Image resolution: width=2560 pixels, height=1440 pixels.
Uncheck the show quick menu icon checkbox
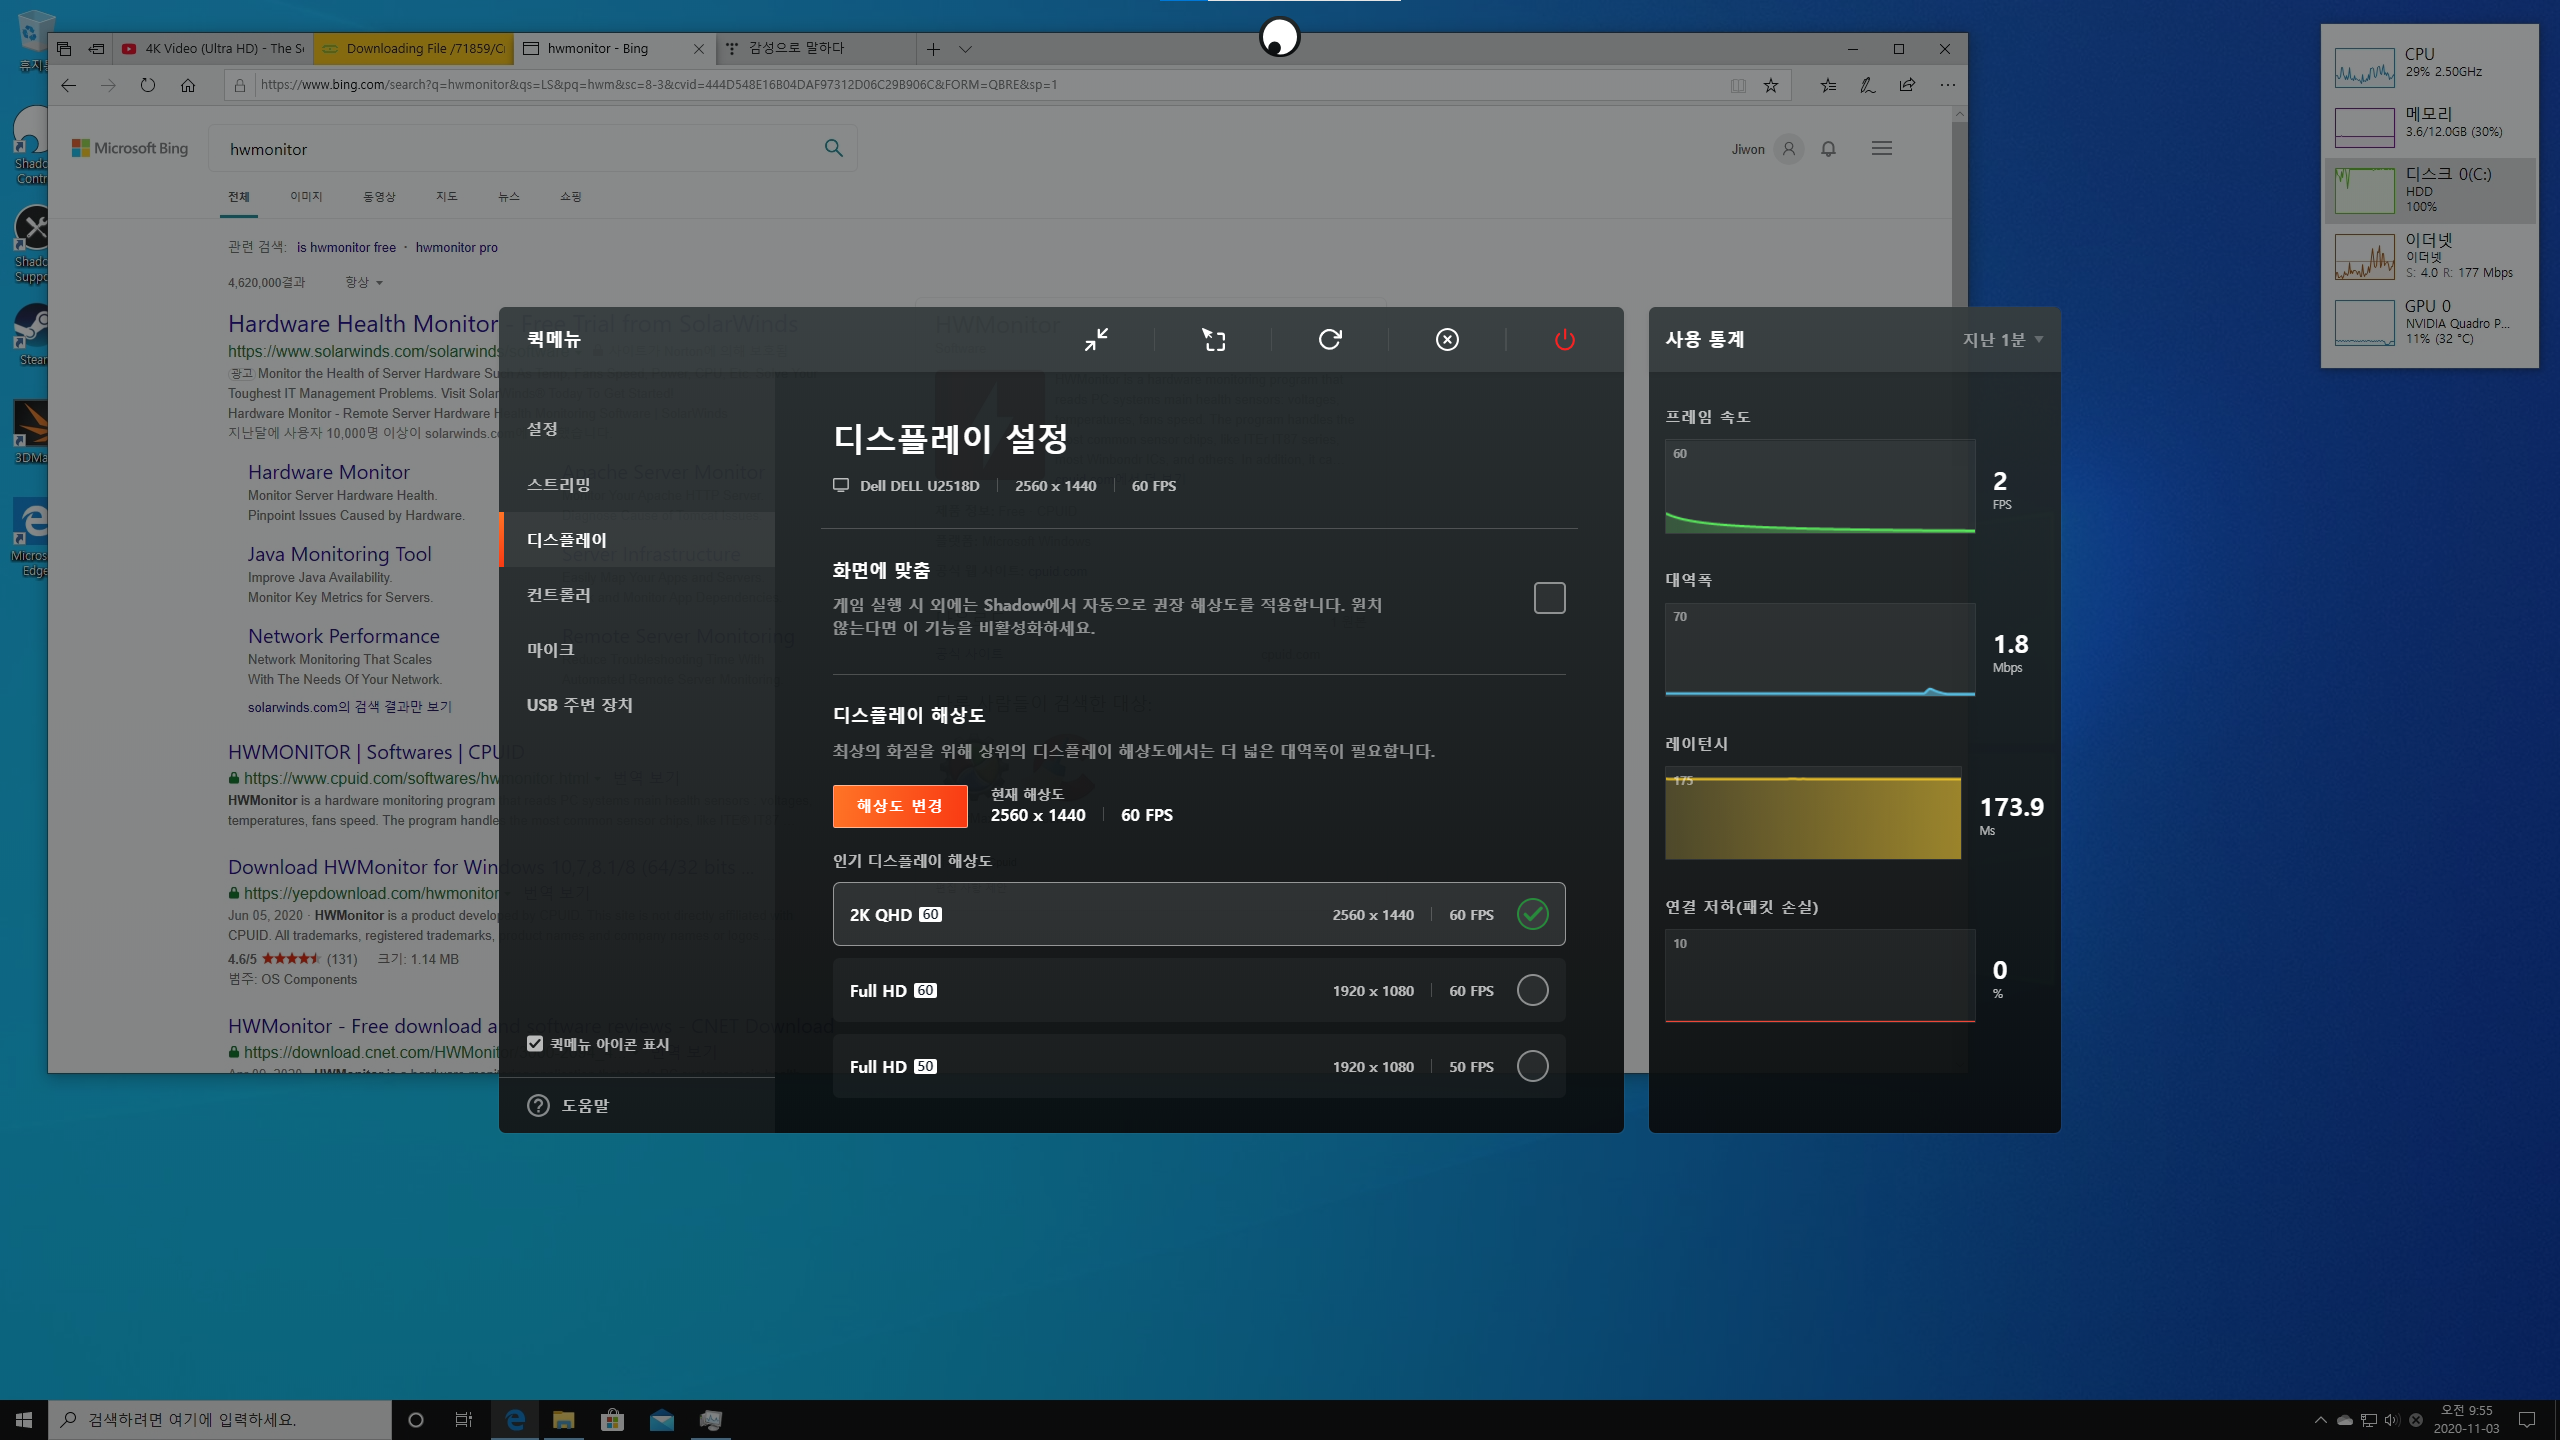(535, 1044)
